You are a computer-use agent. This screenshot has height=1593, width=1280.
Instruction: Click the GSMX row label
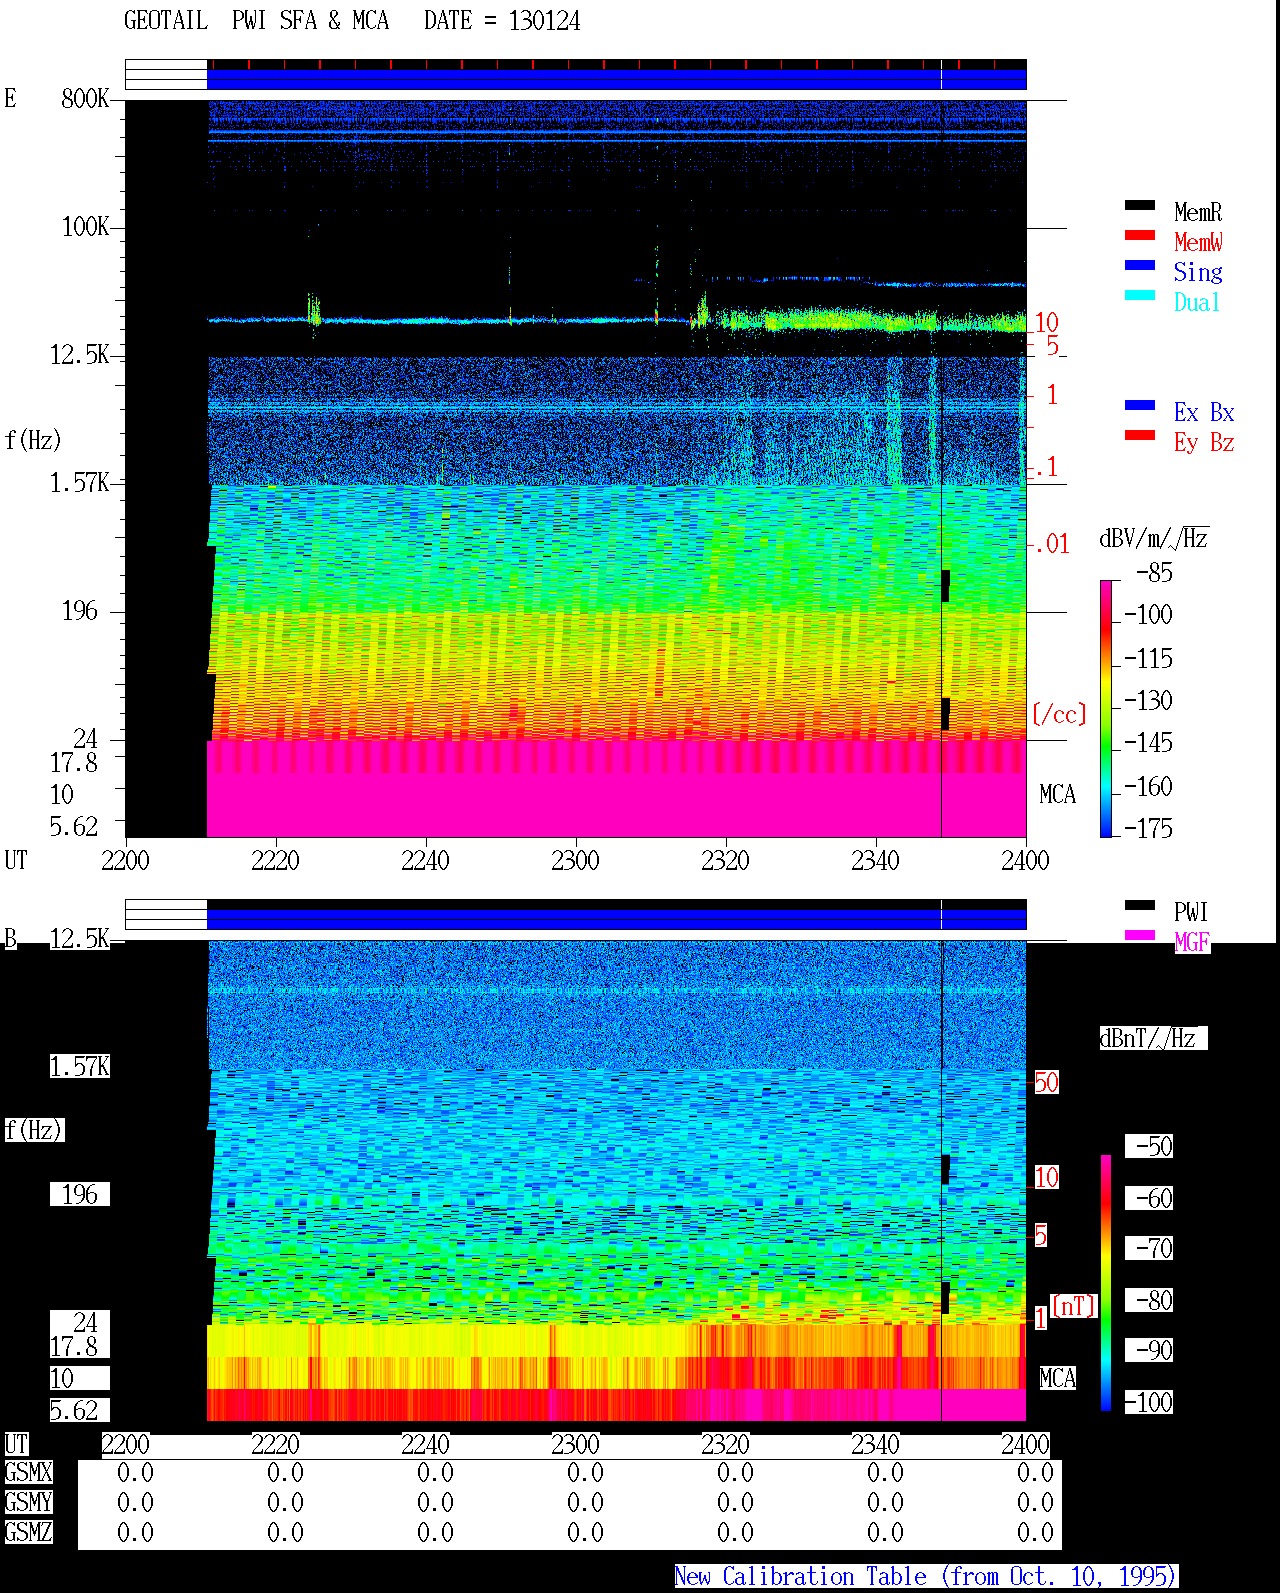pos(28,1473)
